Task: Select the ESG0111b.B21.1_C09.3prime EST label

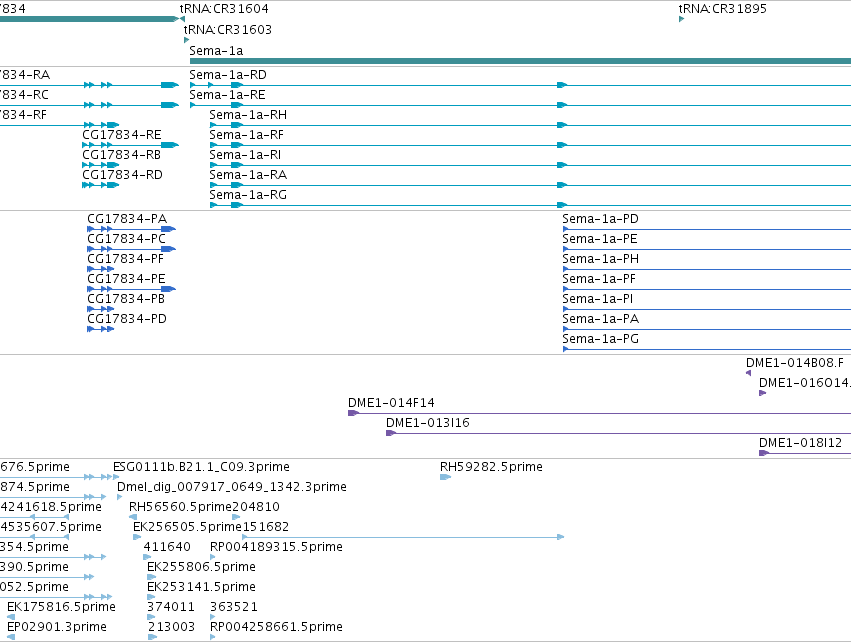Action: click(201, 467)
